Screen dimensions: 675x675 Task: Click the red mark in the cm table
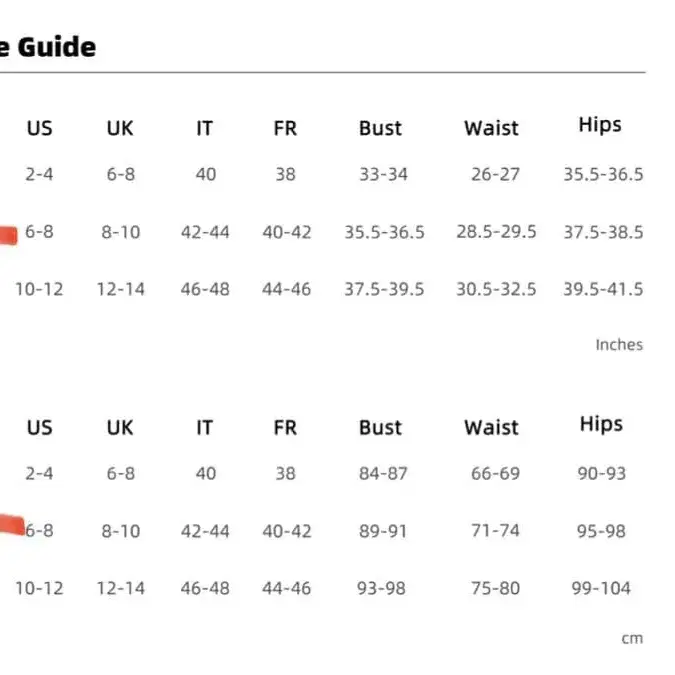pos(12,524)
